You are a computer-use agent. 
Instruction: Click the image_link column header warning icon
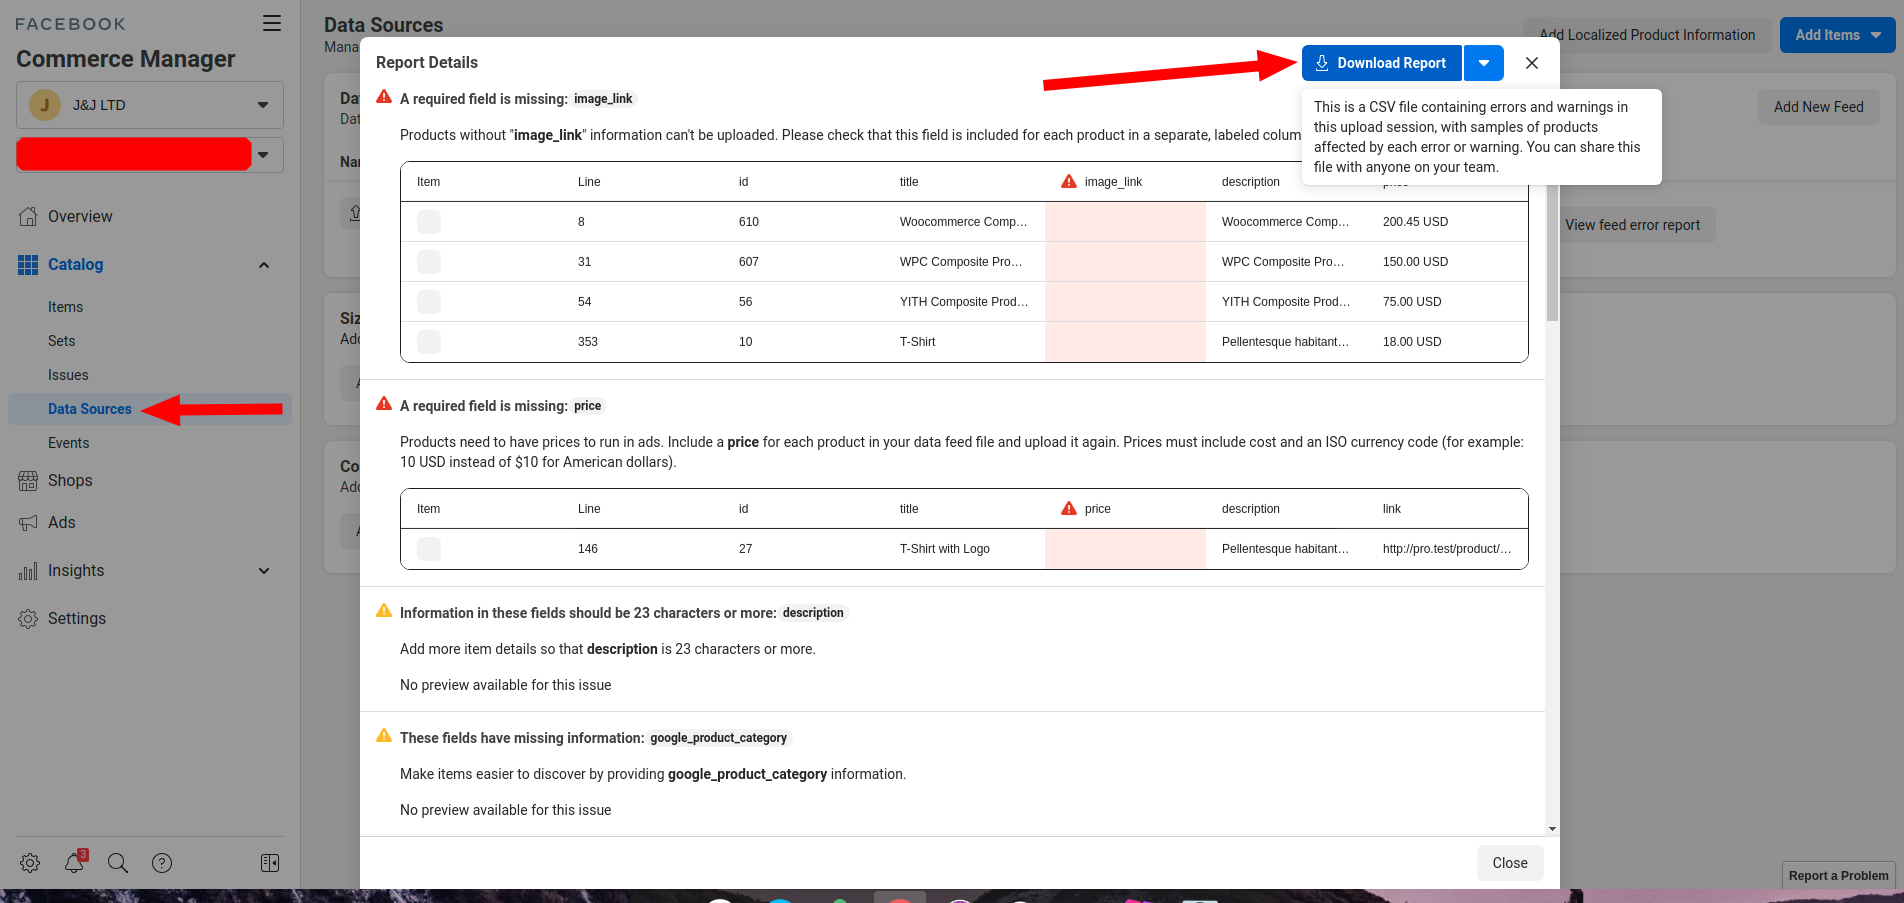(1069, 181)
